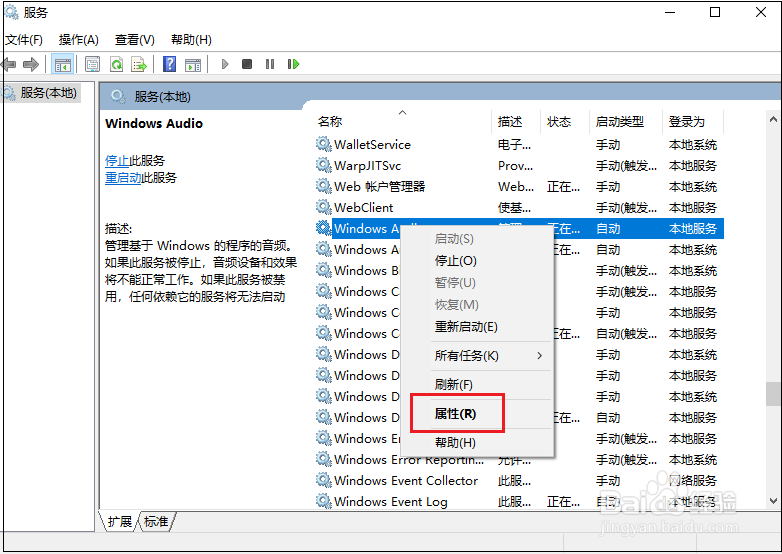Screen dimensions: 782x554
Task: Select the Windows Event Log row
Action: [x=519, y=501]
